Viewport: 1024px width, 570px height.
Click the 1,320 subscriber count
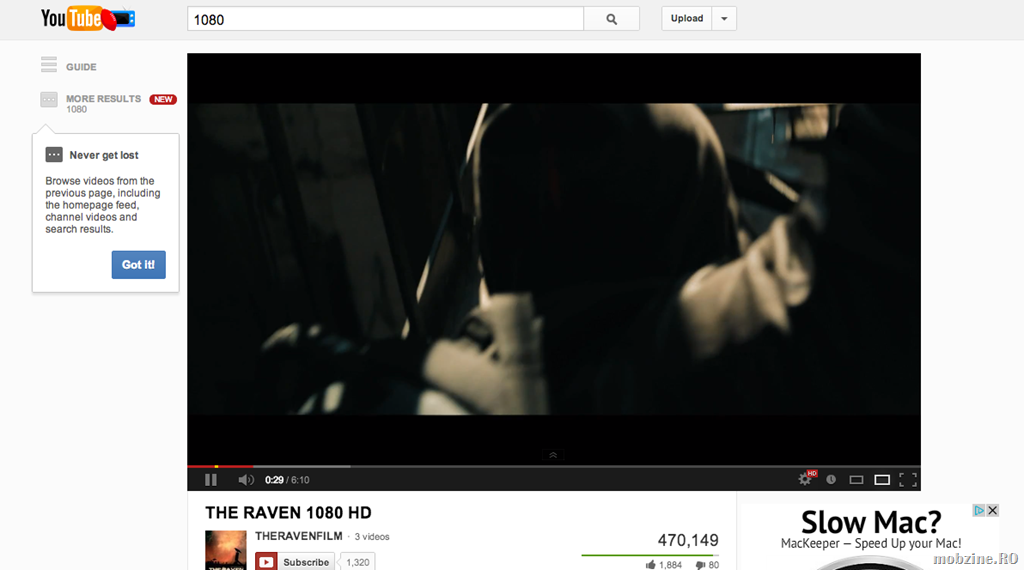[358, 562]
